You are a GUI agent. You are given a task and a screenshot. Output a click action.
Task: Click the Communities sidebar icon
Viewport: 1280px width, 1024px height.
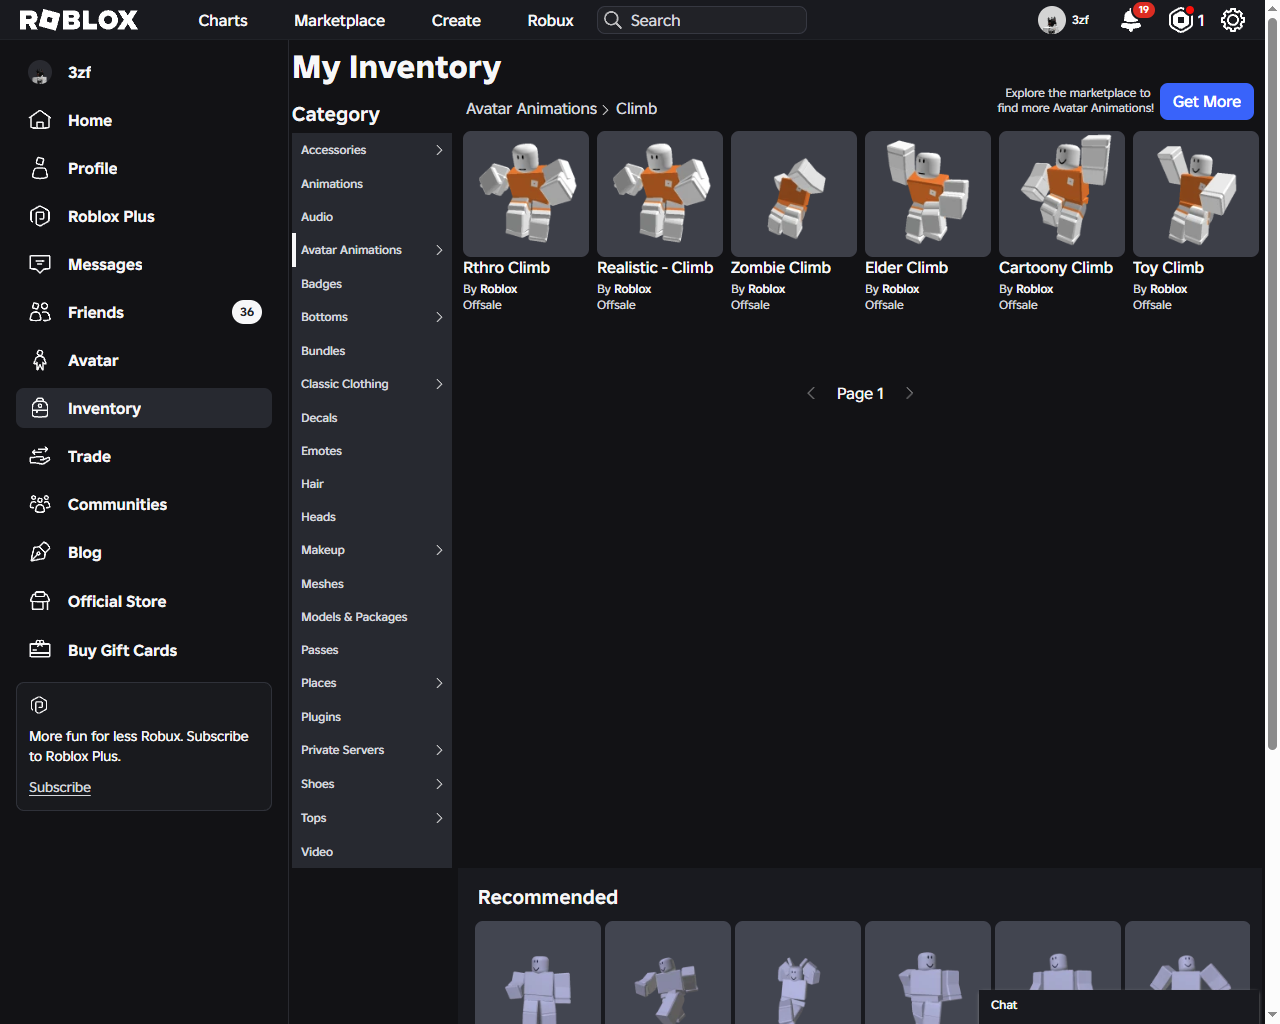[x=40, y=504]
